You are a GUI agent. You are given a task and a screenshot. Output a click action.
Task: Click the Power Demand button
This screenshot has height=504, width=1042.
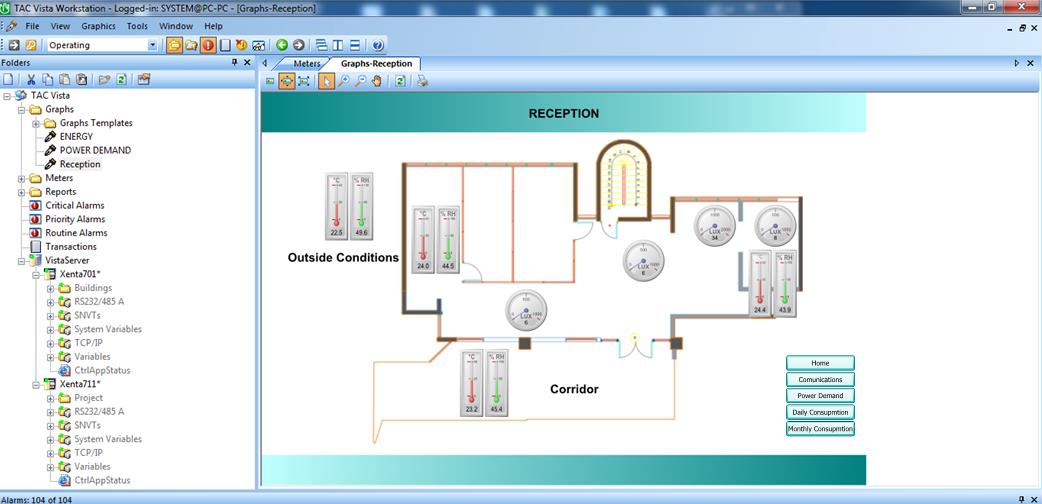[820, 396]
